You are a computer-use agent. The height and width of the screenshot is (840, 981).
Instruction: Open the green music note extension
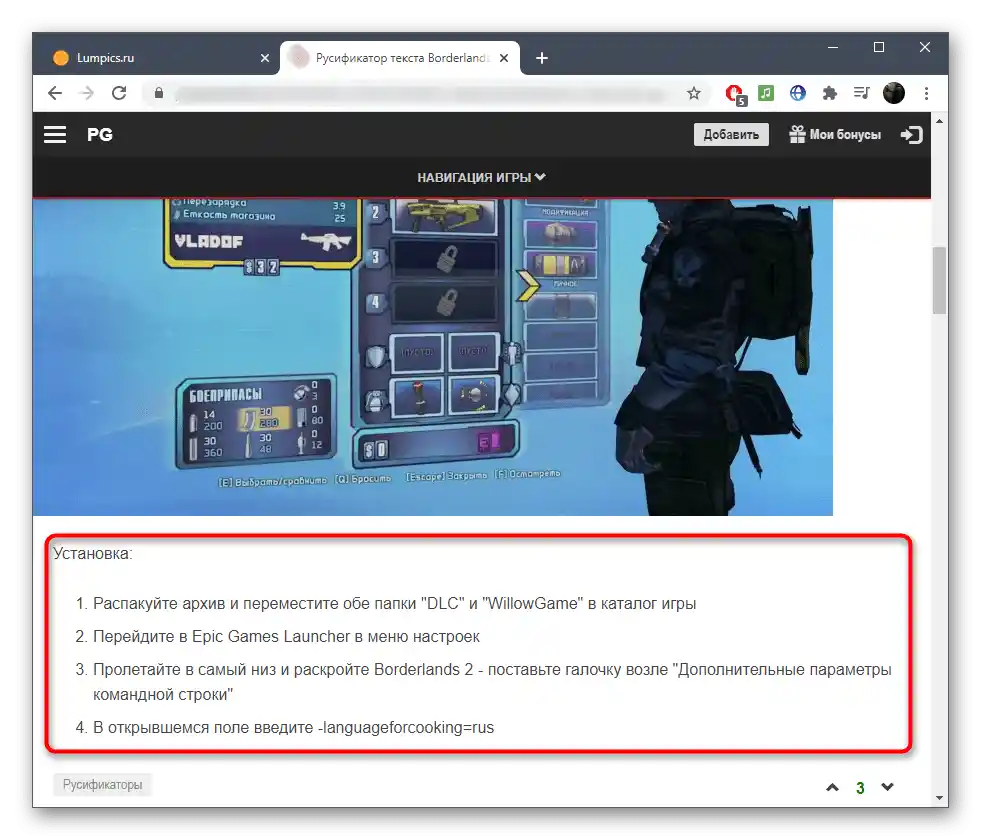[x=766, y=93]
